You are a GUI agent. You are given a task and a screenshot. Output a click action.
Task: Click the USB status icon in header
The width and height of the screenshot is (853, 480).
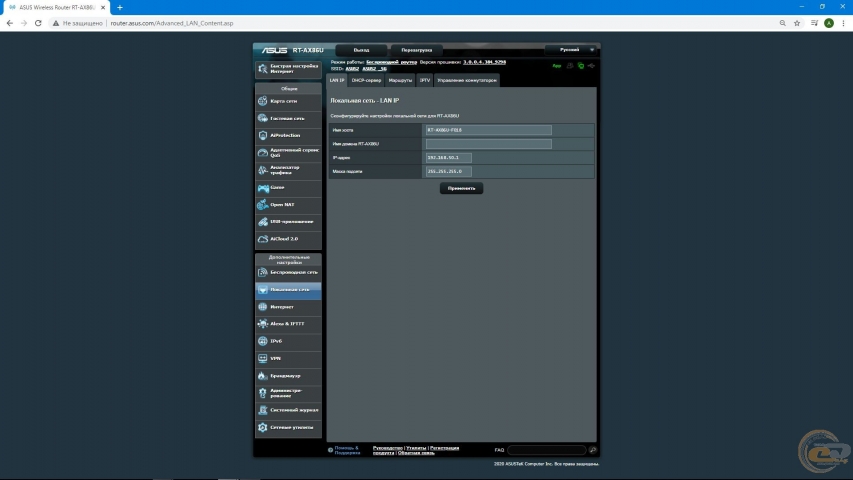591,66
